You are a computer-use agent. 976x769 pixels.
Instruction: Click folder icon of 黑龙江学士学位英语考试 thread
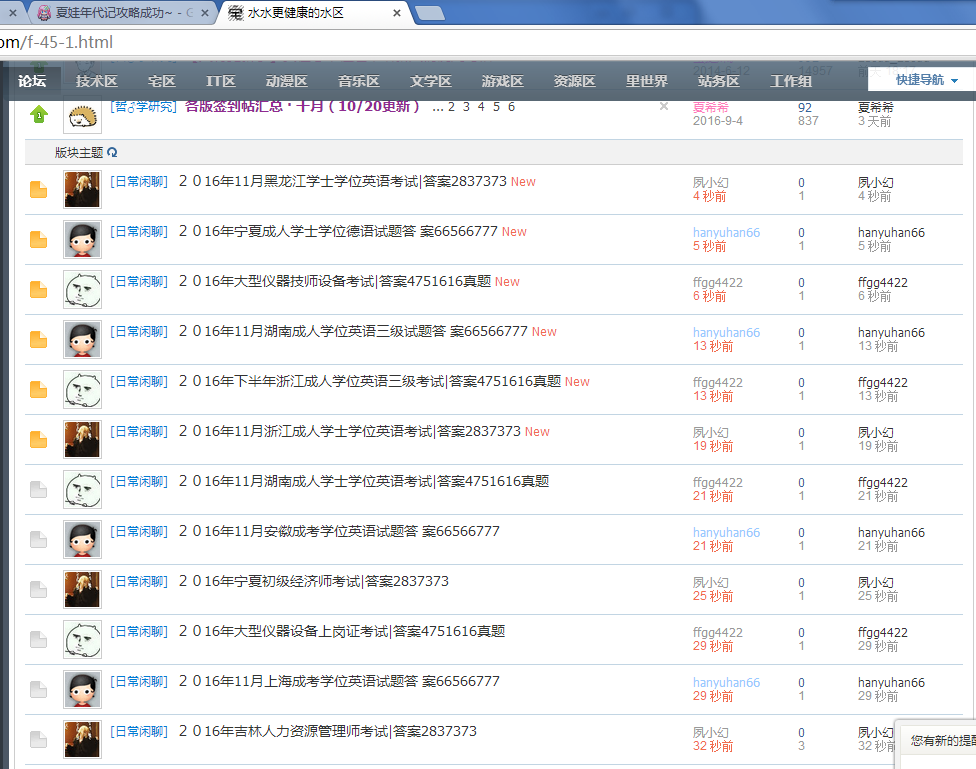[x=39, y=190]
